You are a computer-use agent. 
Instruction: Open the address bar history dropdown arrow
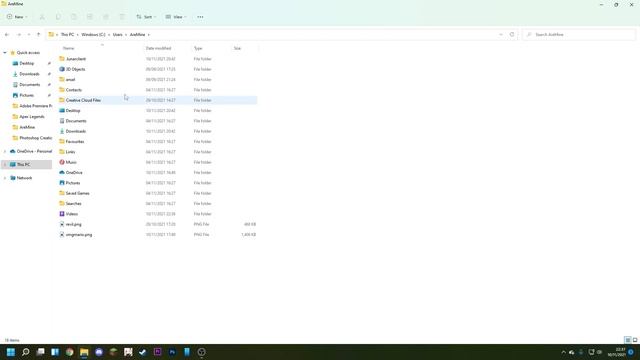pyautogui.click(x=501, y=35)
